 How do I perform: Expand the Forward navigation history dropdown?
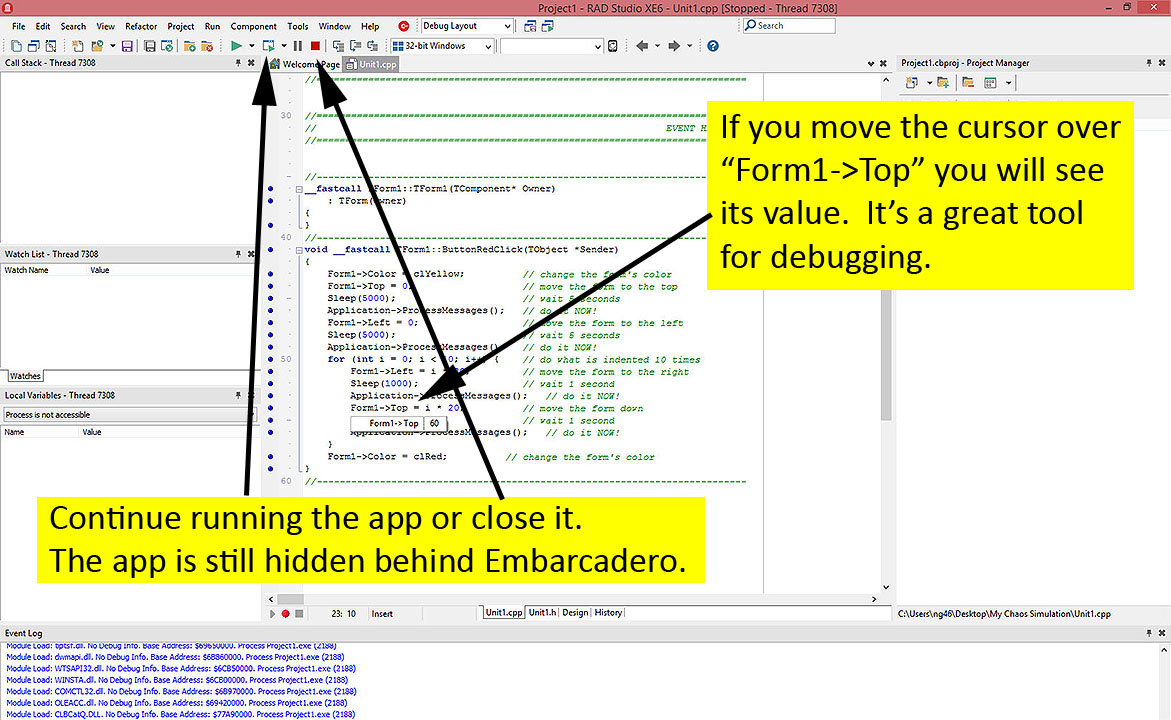(x=689, y=46)
